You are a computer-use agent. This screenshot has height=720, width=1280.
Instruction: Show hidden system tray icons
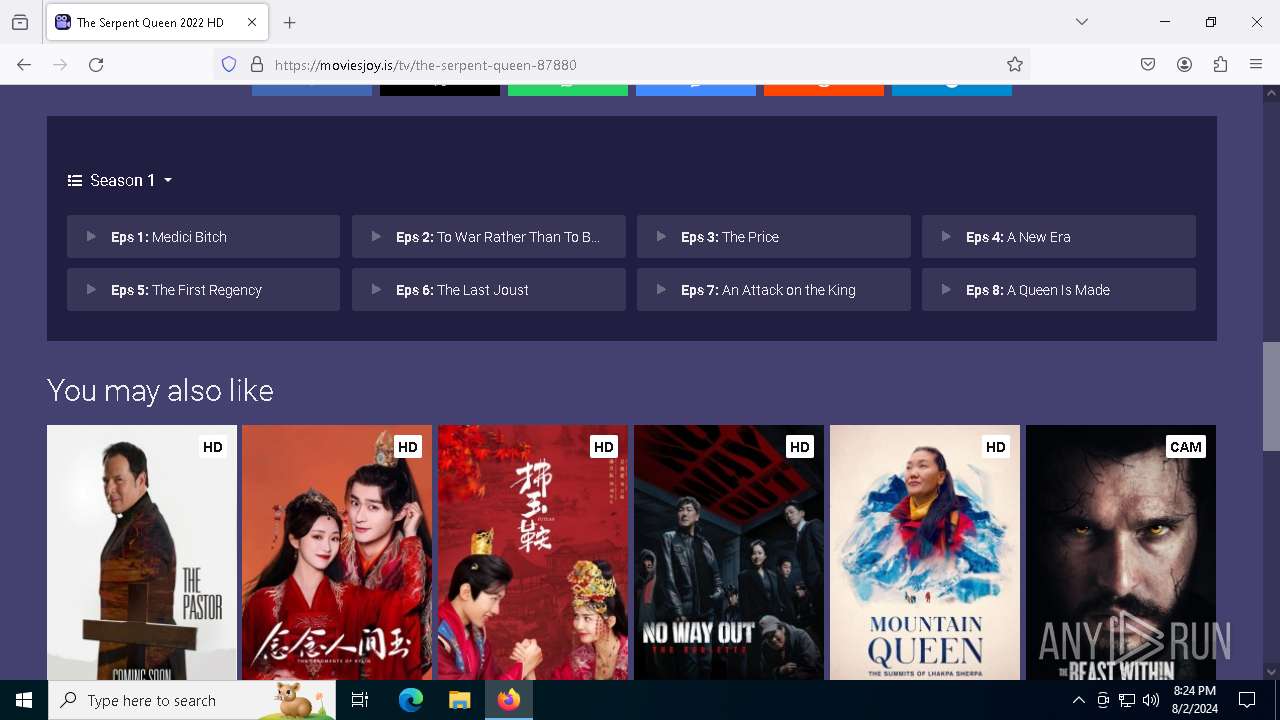tap(1078, 700)
